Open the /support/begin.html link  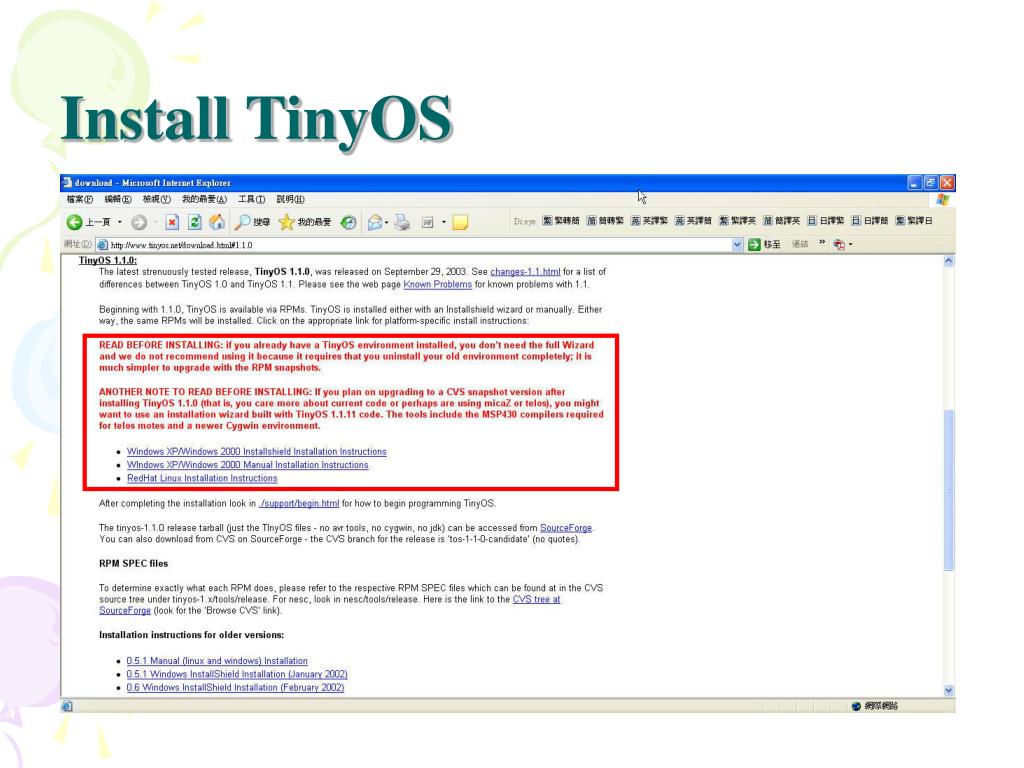299,504
